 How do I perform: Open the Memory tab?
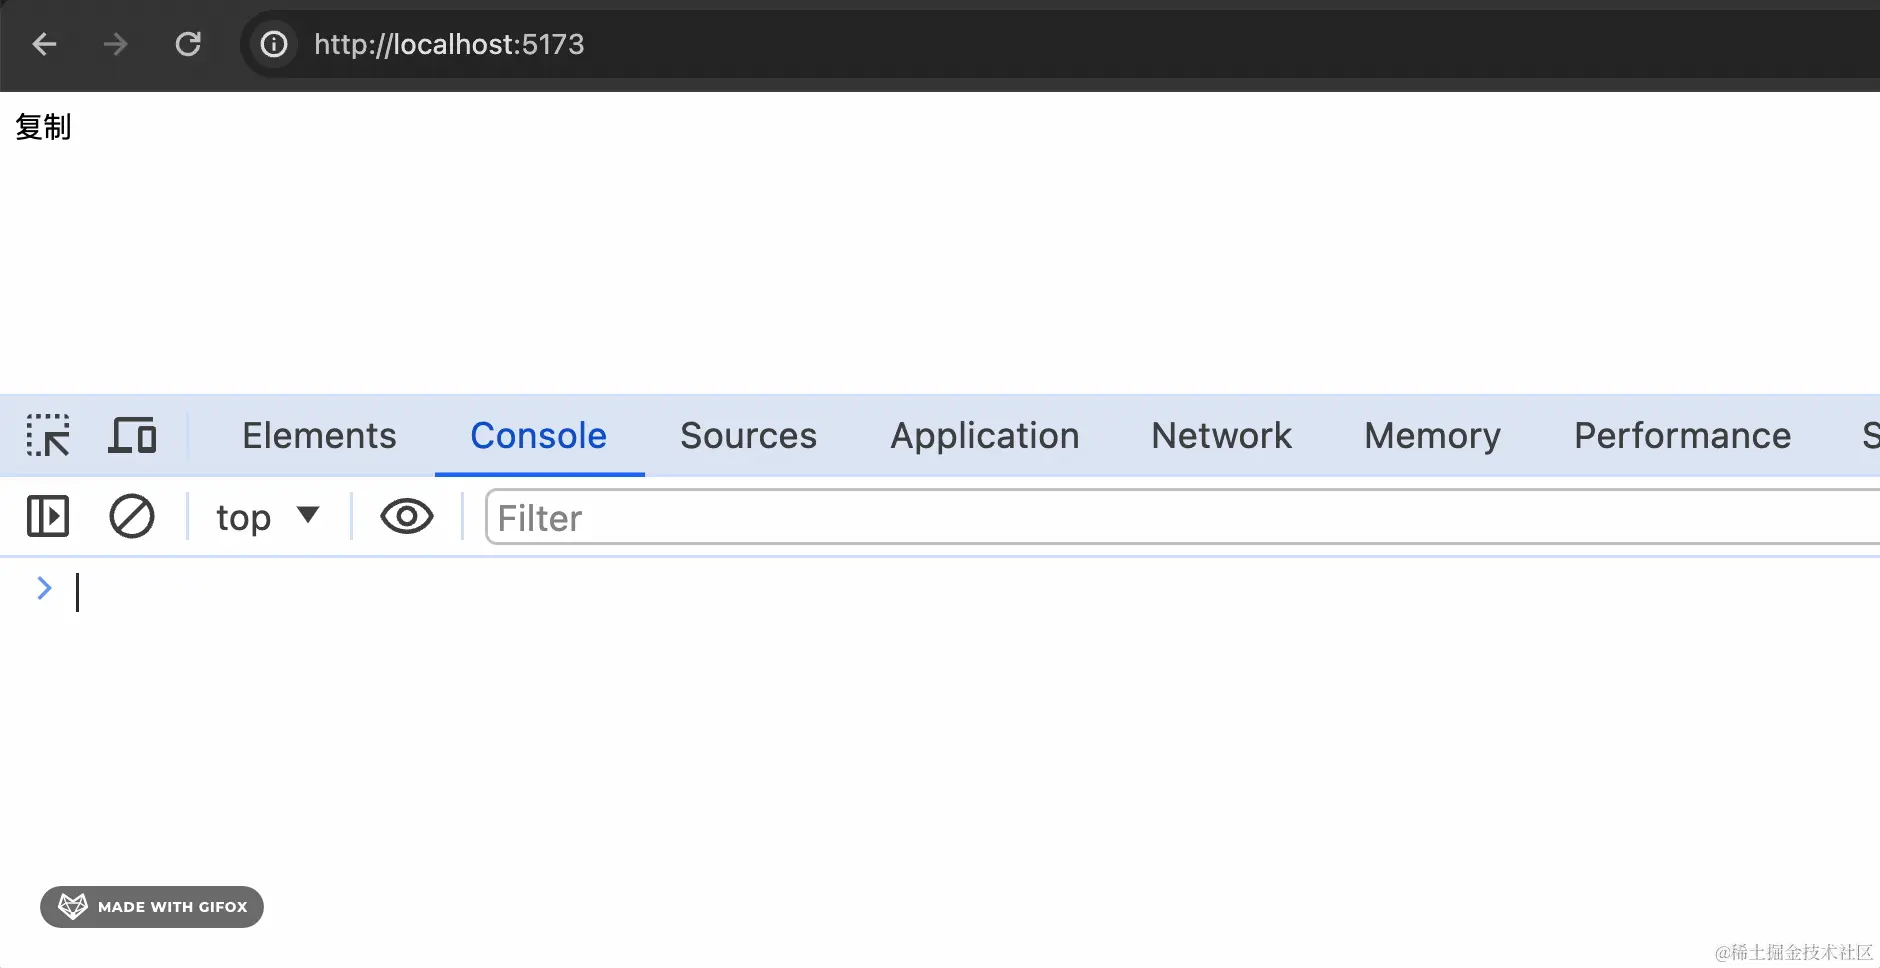coord(1432,435)
